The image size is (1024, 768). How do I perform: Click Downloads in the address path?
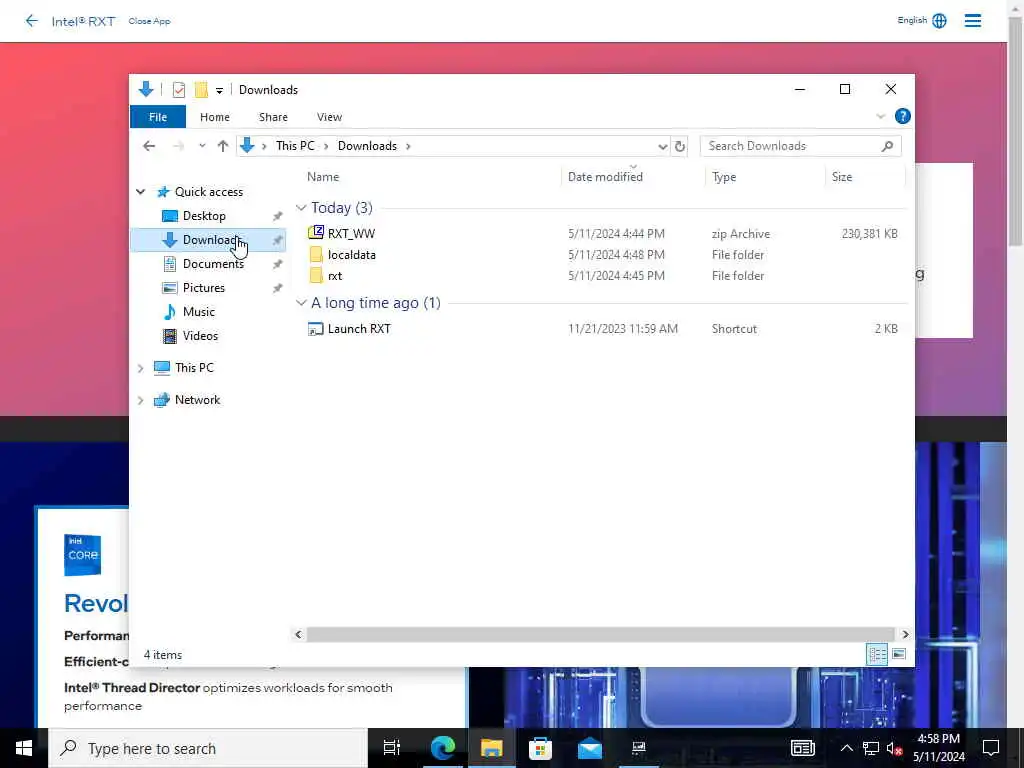coord(367,146)
